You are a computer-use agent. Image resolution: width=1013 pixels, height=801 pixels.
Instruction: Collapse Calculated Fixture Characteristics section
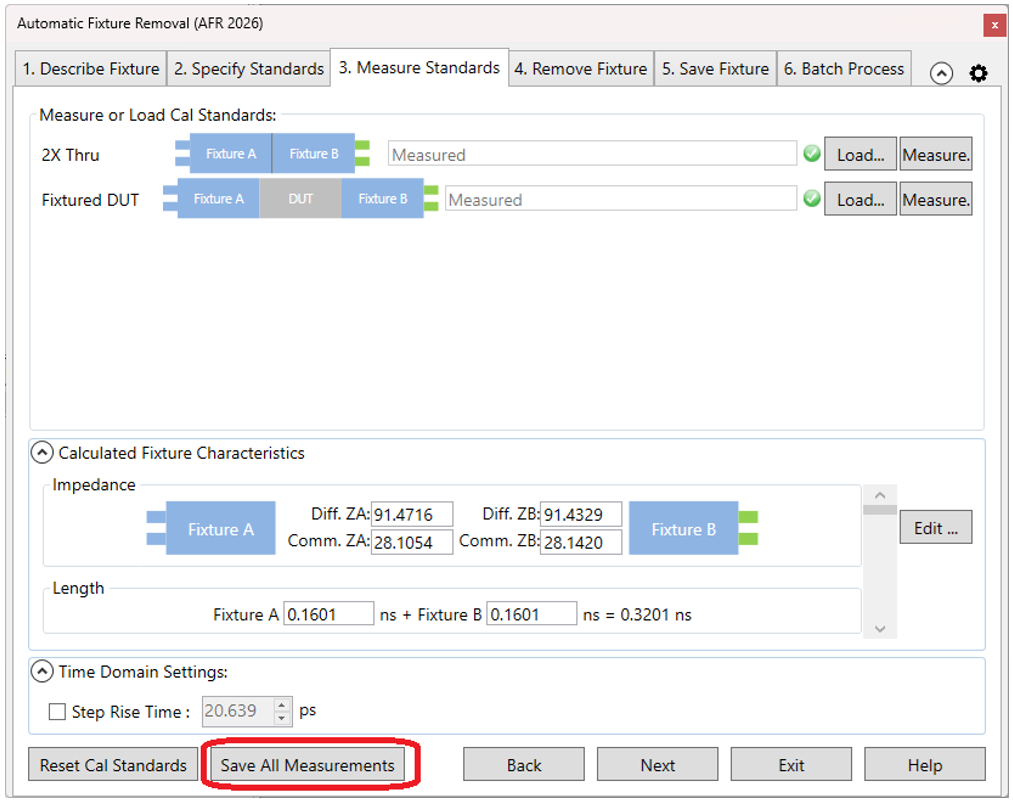click(42, 453)
